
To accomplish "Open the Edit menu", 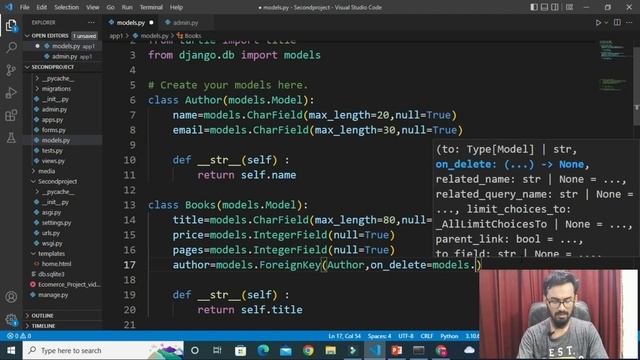I will click(x=41, y=7).
